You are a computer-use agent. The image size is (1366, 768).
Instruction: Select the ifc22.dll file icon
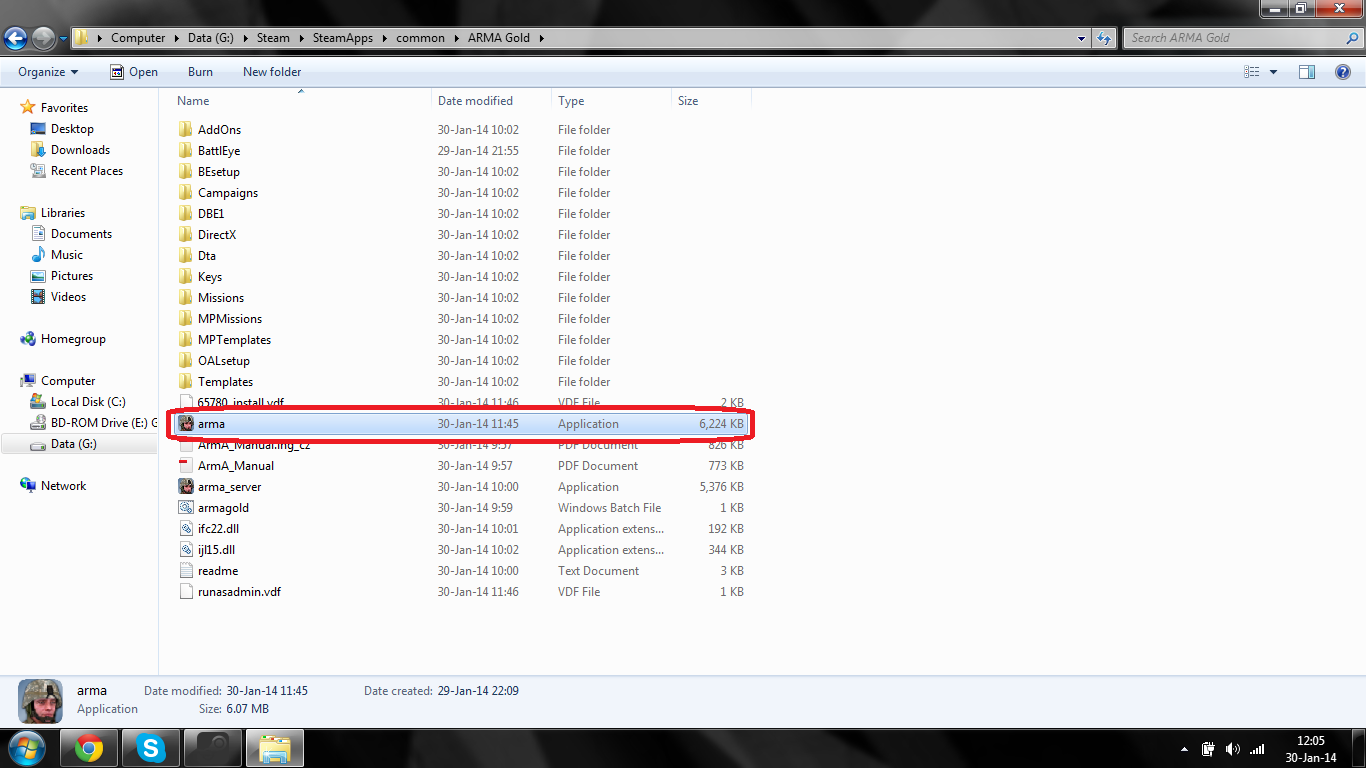[x=186, y=529]
